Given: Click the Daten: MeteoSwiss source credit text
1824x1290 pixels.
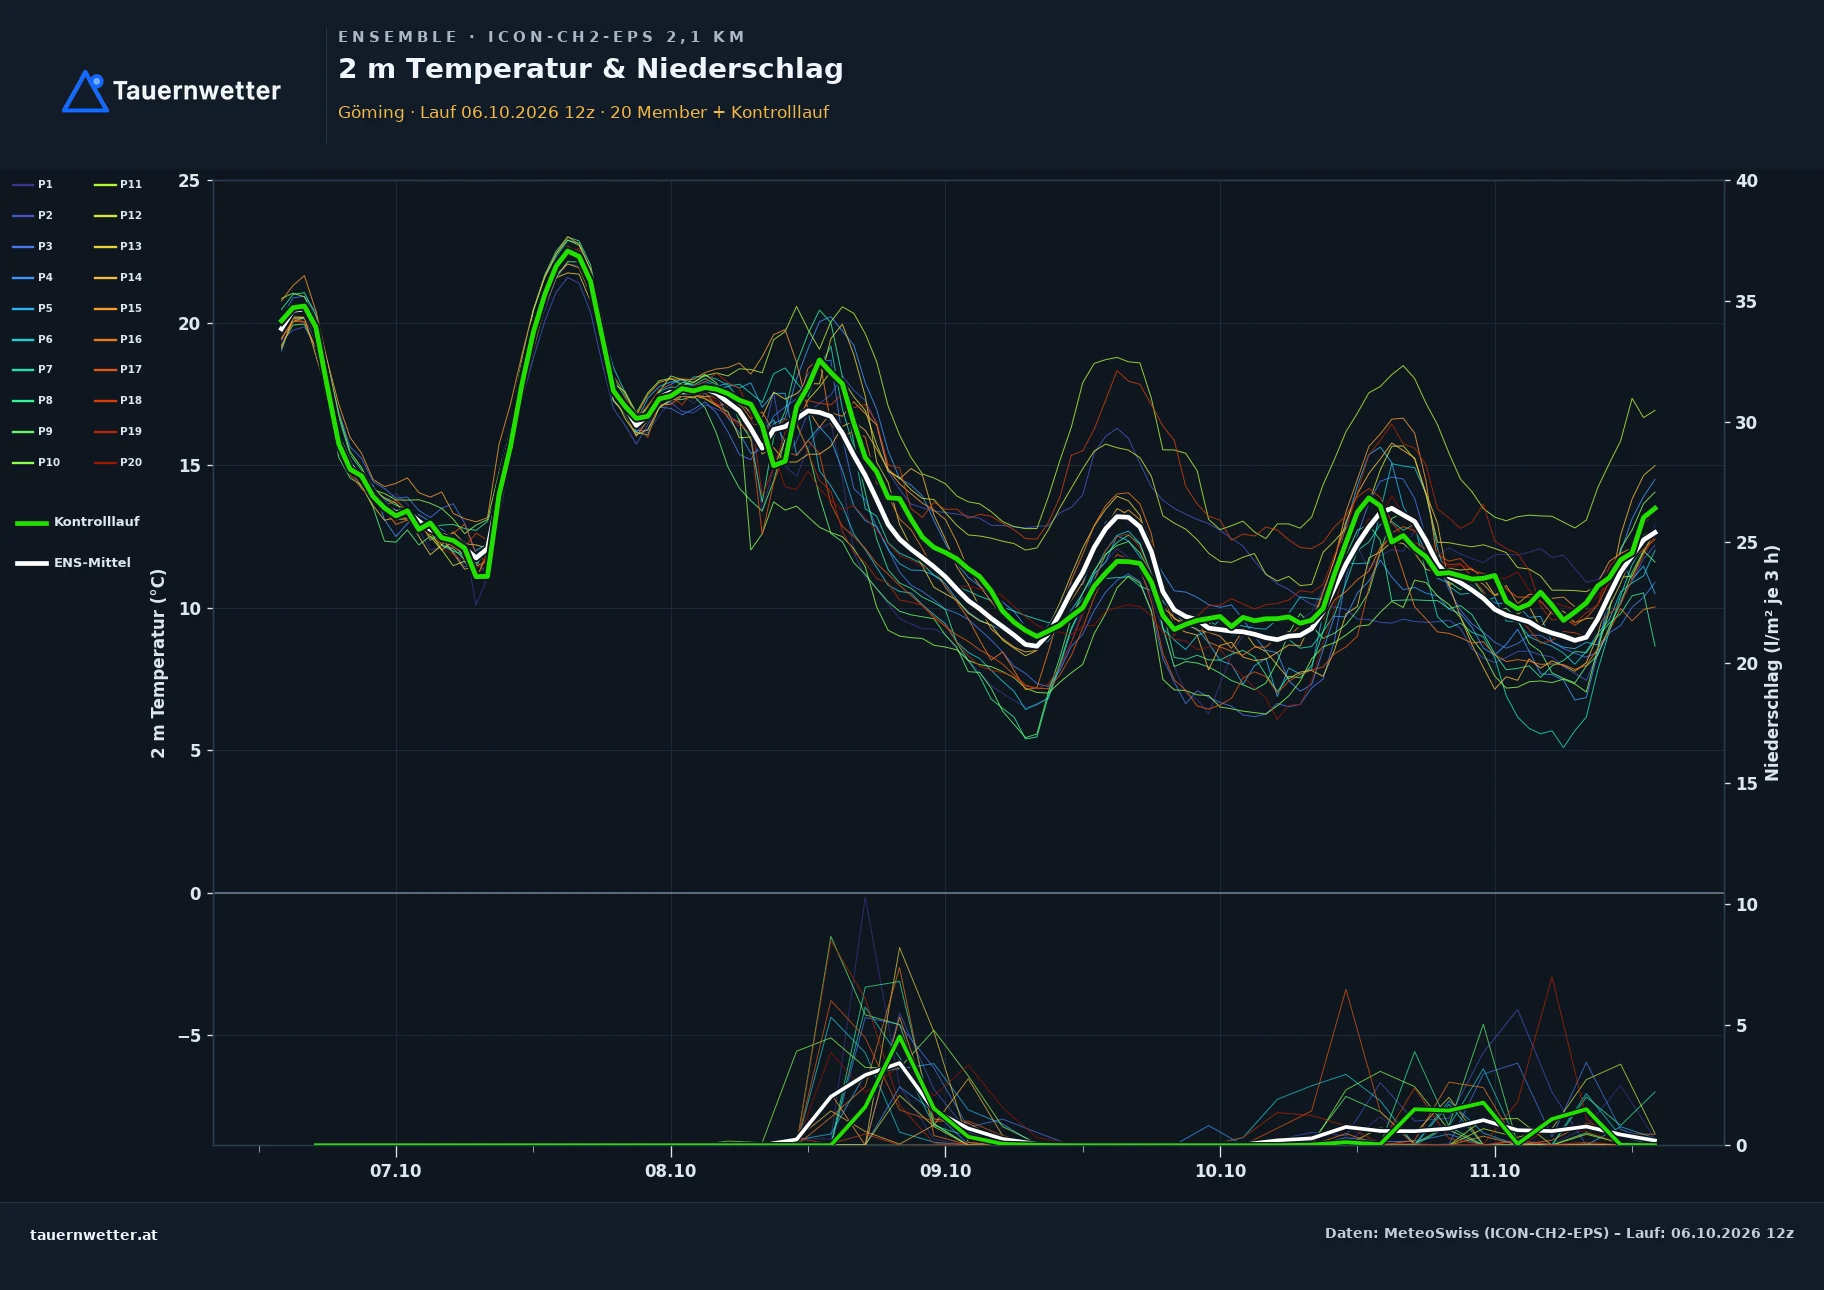Looking at the screenshot, I should point(1559,1233).
